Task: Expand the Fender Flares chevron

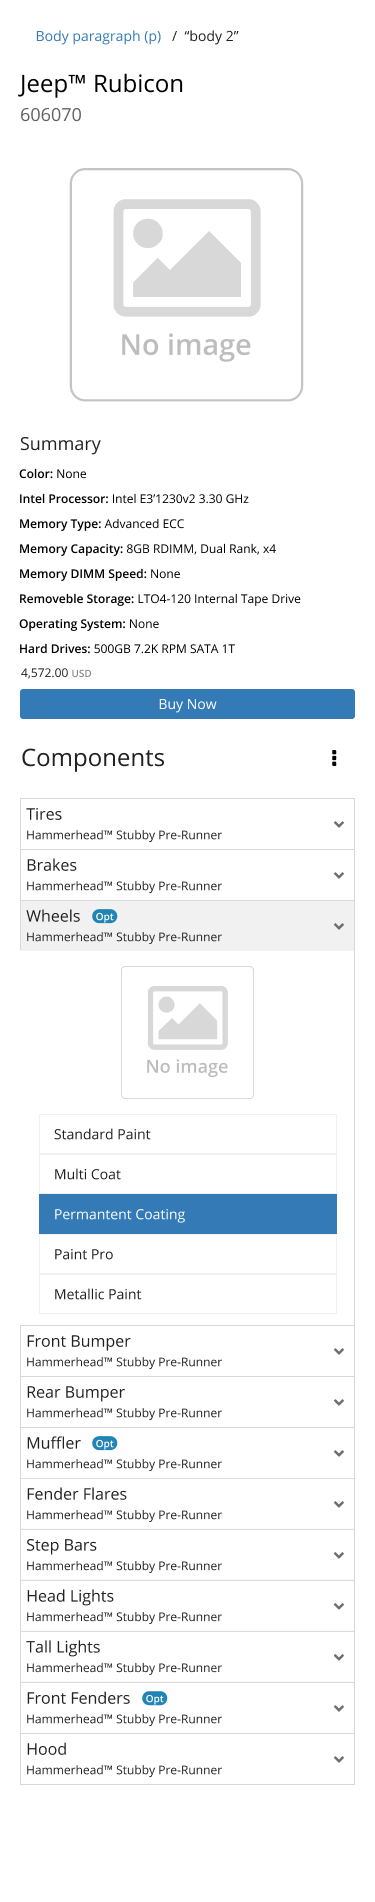Action: [x=338, y=1504]
